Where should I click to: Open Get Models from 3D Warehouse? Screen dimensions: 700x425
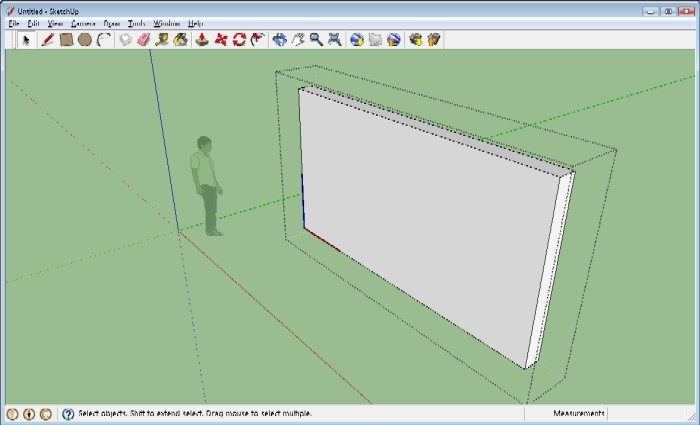[x=415, y=40]
